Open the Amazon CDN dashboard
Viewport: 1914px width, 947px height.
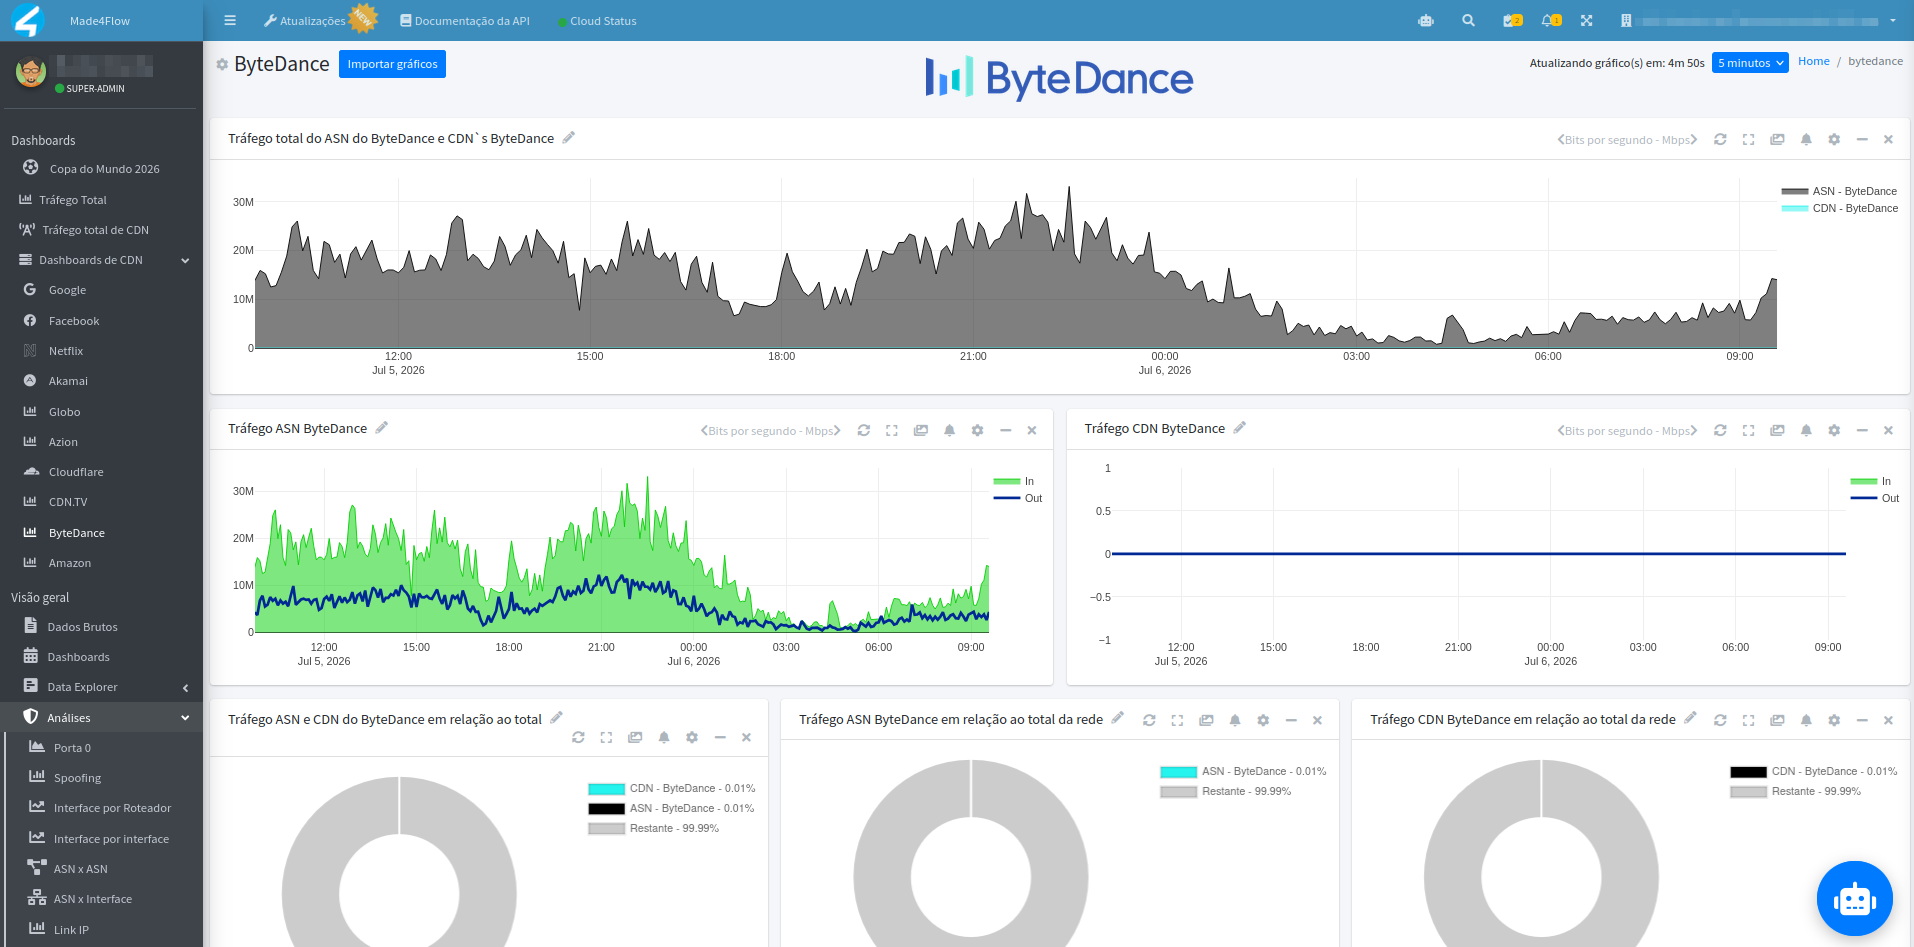[69, 563]
